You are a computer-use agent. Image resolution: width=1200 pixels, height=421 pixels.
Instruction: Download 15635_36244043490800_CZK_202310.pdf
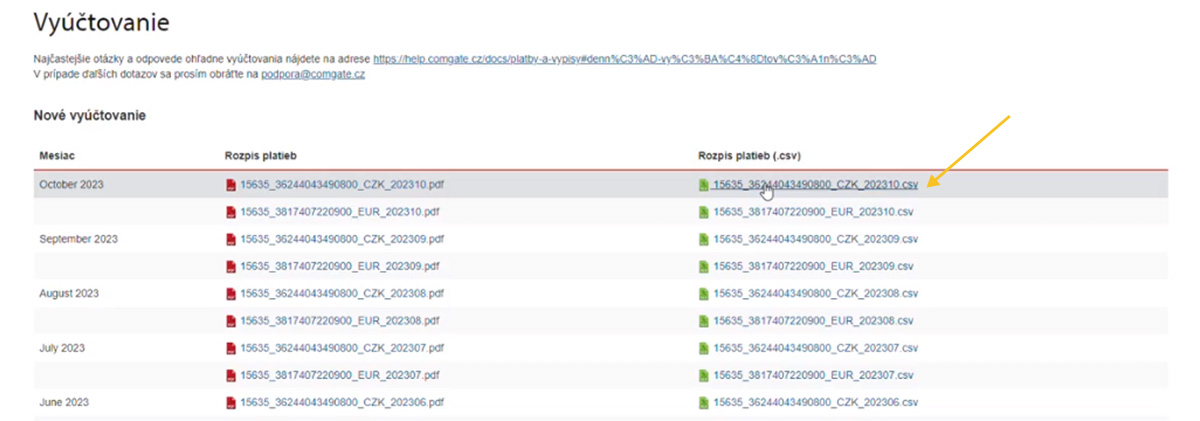(x=342, y=185)
